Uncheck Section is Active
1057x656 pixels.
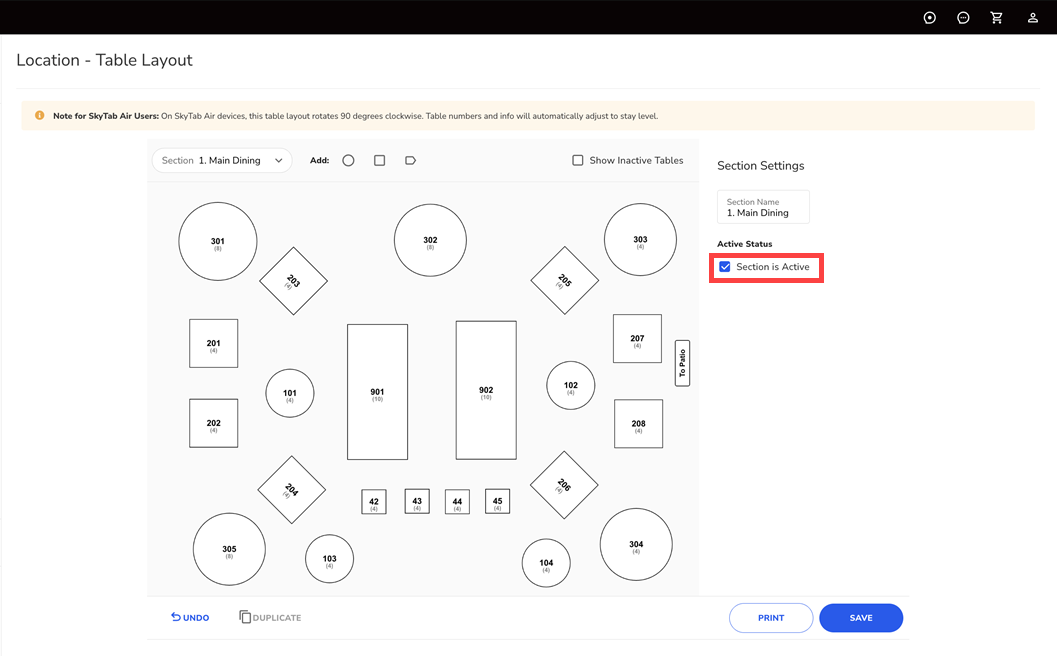point(725,267)
